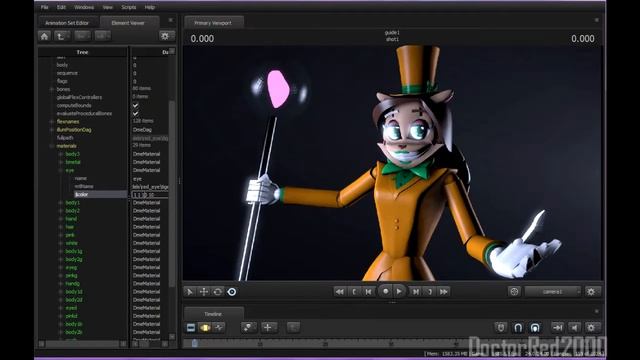Switch to the Graph Editor mode
The width and height of the screenshot is (640, 360).
[219, 327]
